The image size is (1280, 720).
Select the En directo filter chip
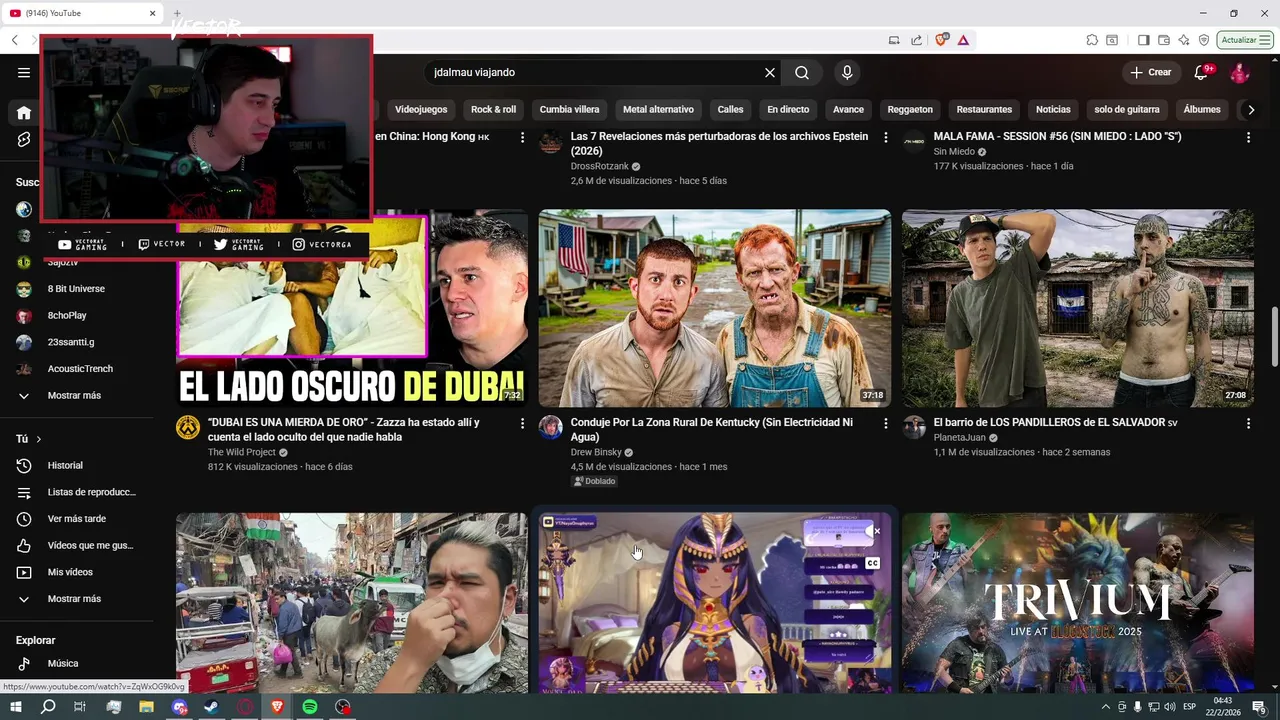[x=788, y=109]
